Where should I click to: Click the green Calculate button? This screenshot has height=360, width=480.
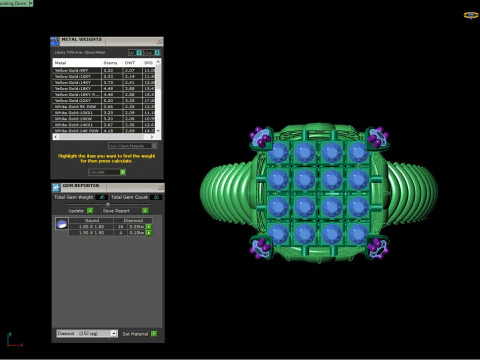click(x=123, y=172)
